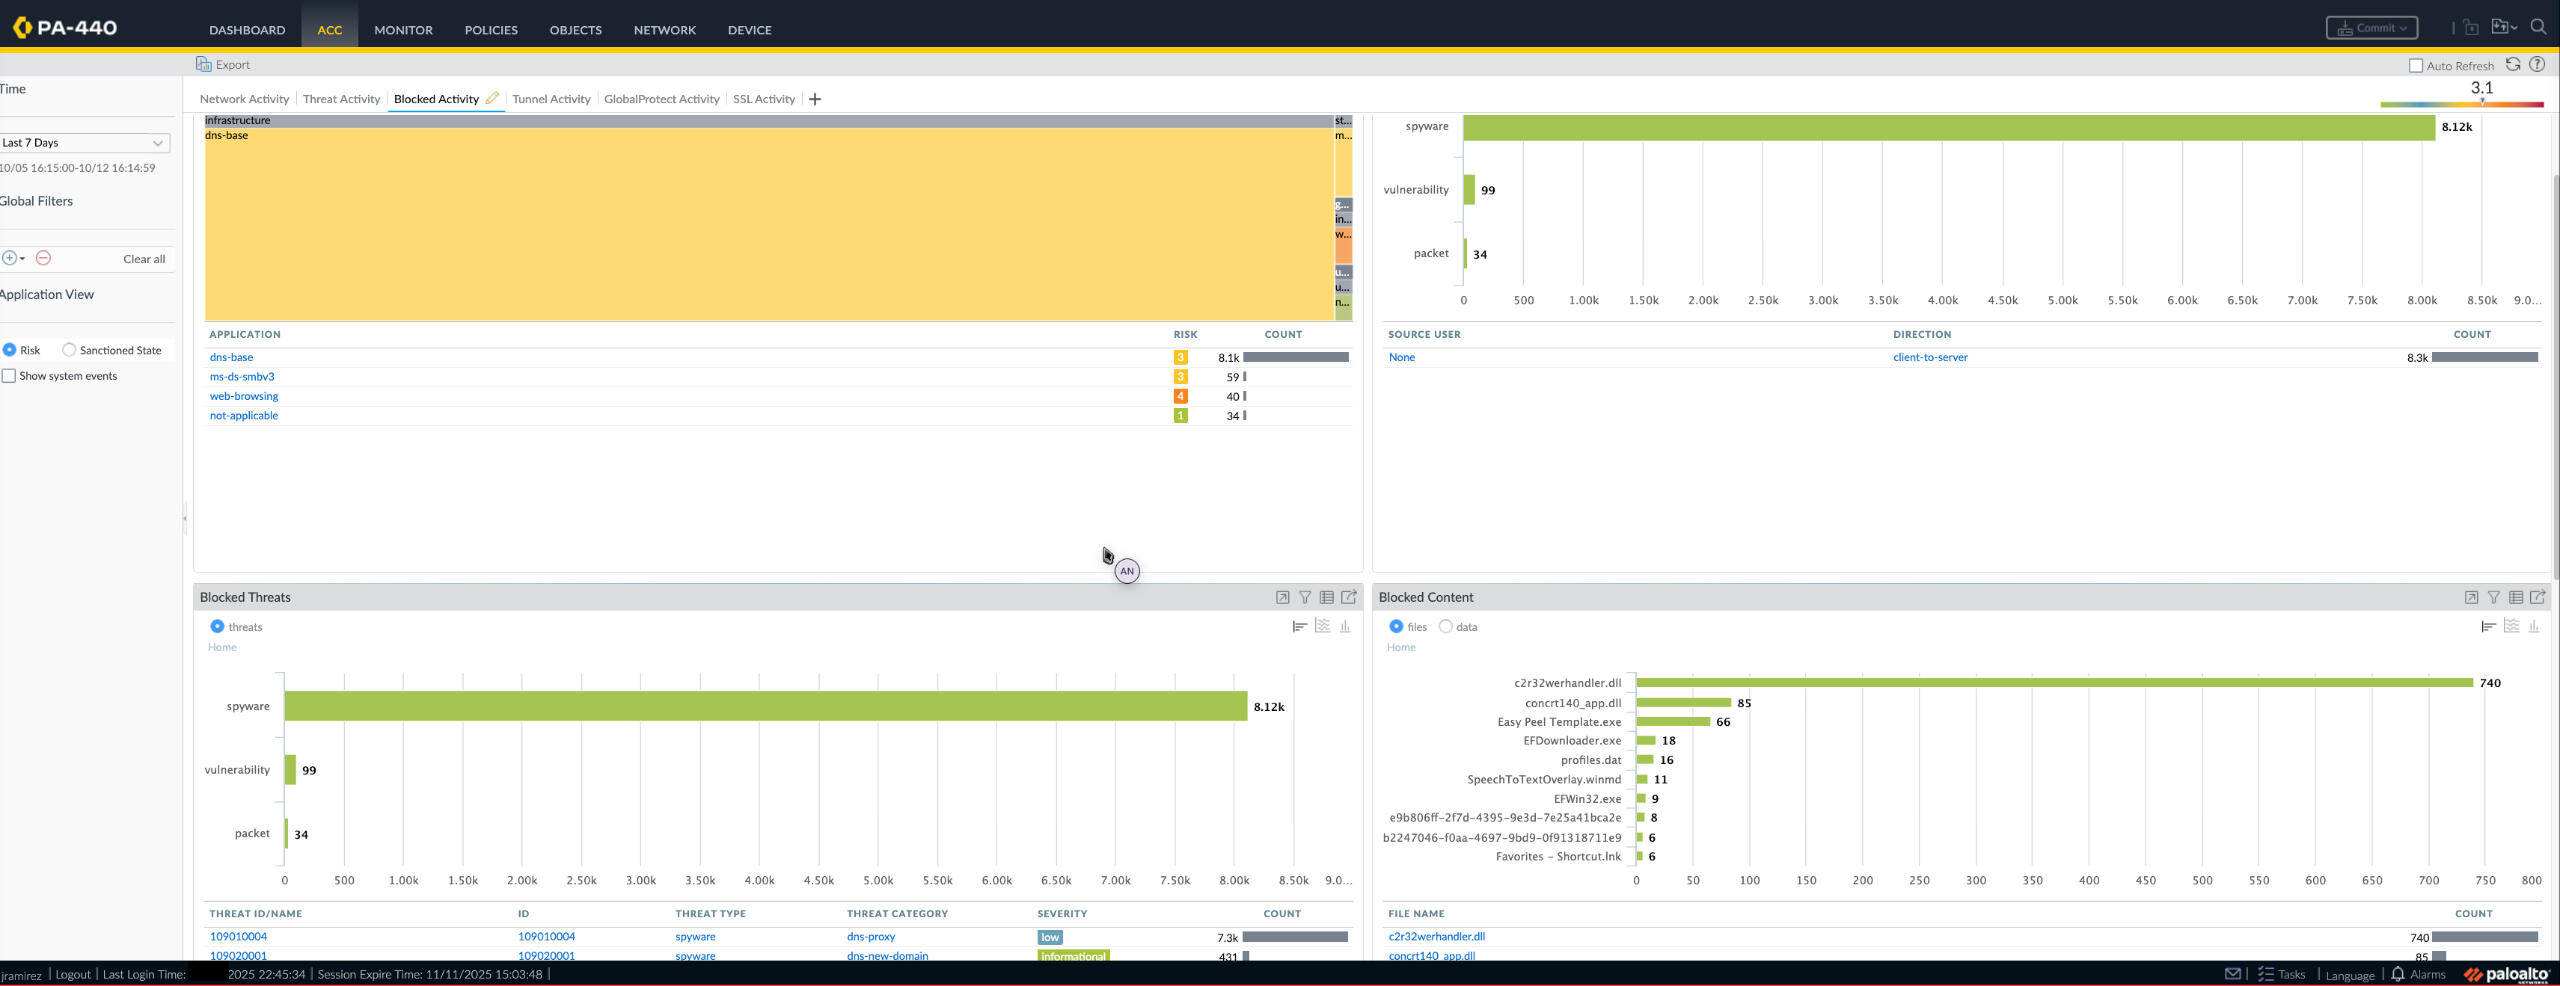Open the add global filter dropdown
Screen dimensions: 2560x986
pos(13,258)
